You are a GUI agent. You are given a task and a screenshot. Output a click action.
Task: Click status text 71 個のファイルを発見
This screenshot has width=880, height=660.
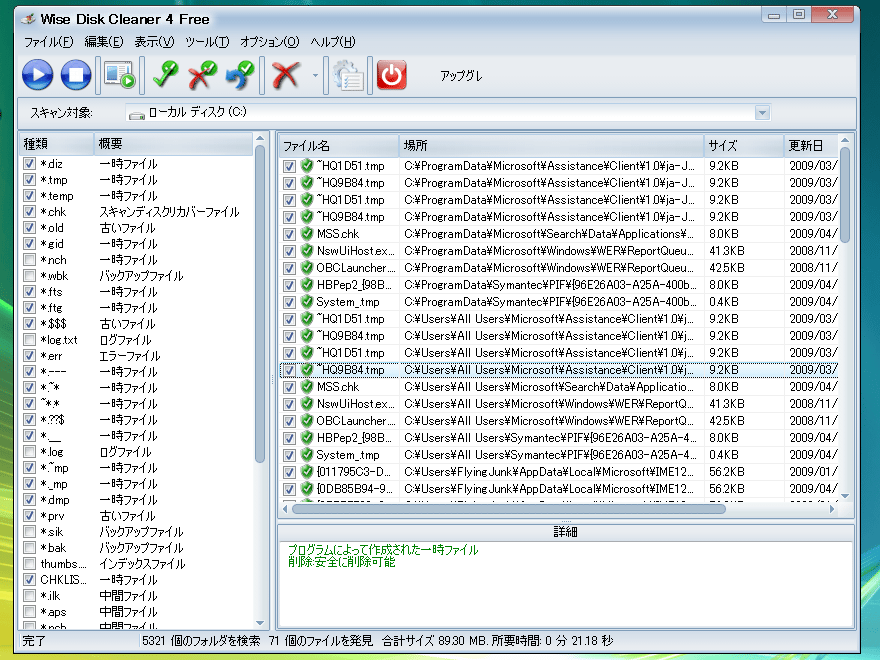pos(320,640)
